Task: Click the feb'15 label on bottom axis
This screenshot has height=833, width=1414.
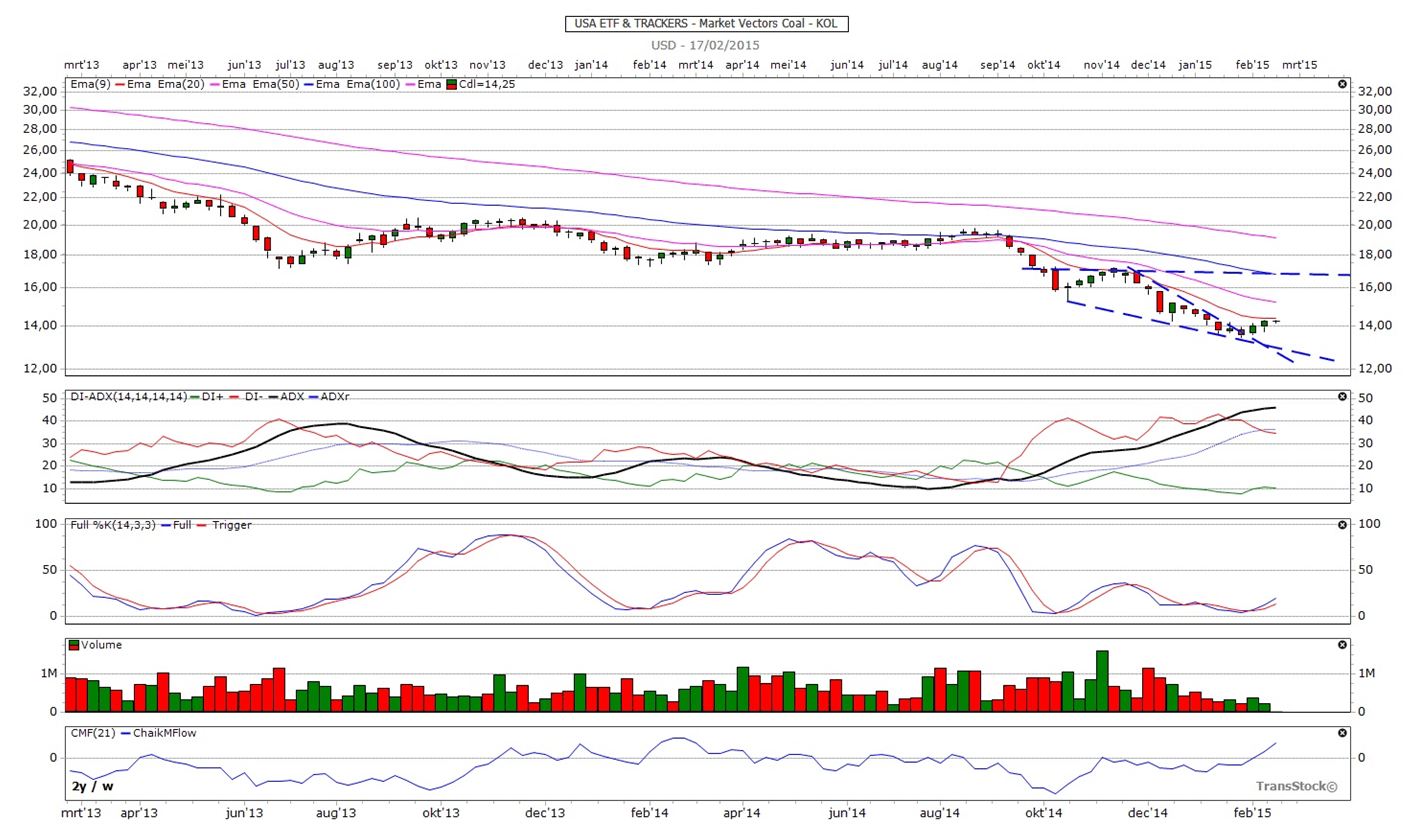Action: pyautogui.click(x=1253, y=813)
